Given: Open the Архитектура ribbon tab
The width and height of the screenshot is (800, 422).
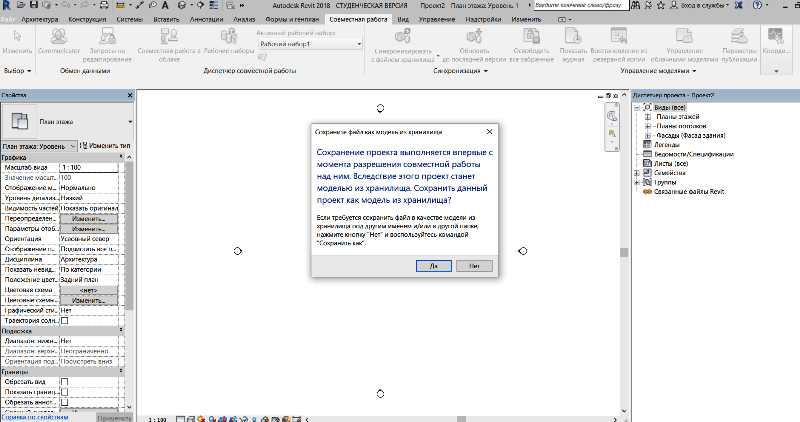Looking at the screenshot, I should coord(40,19).
